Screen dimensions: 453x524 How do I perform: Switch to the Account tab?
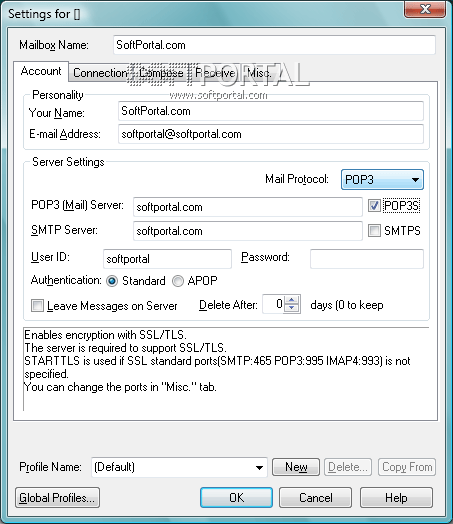41,71
